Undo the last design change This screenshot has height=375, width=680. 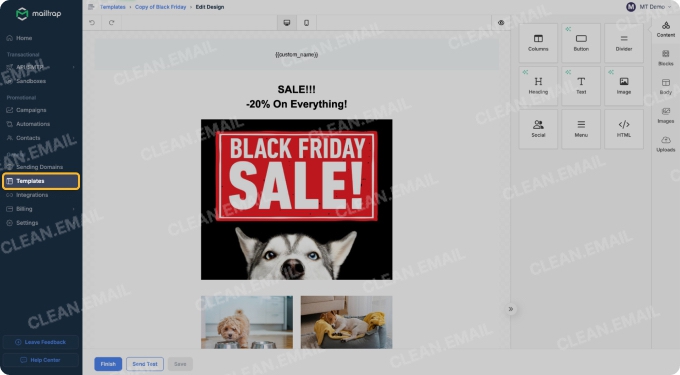(x=92, y=23)
